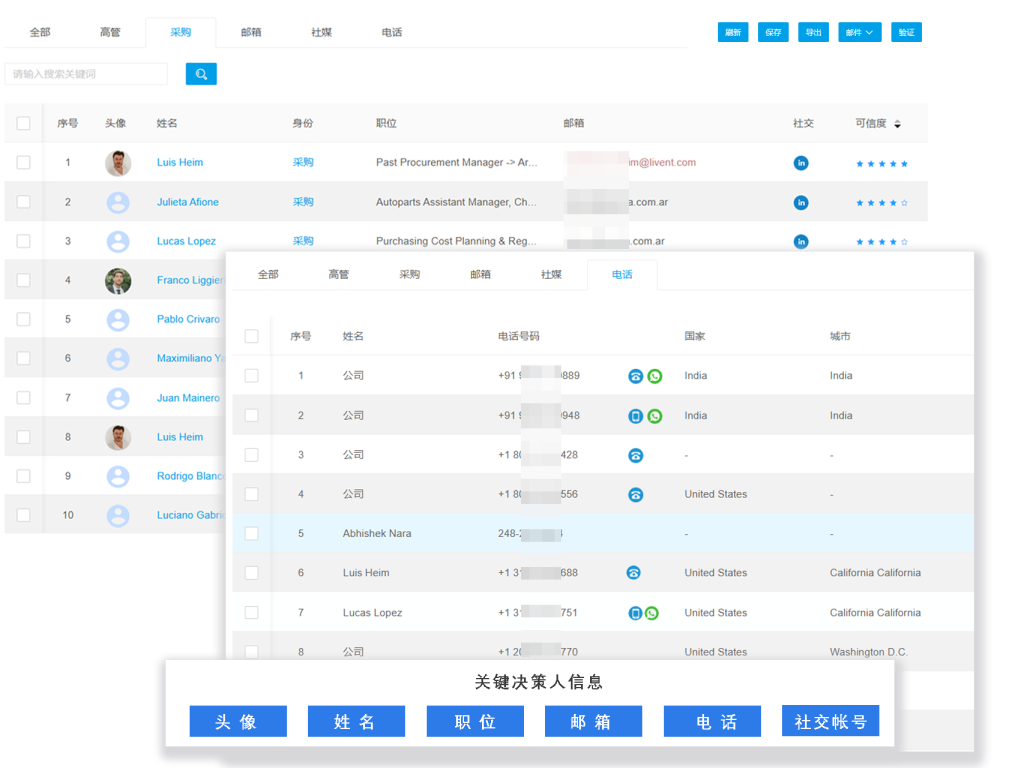The height and width of the screenshot is (768, 1024).
Task: Click WhatsApp icon beside first India phone number
Action: [x=655, y=376]
